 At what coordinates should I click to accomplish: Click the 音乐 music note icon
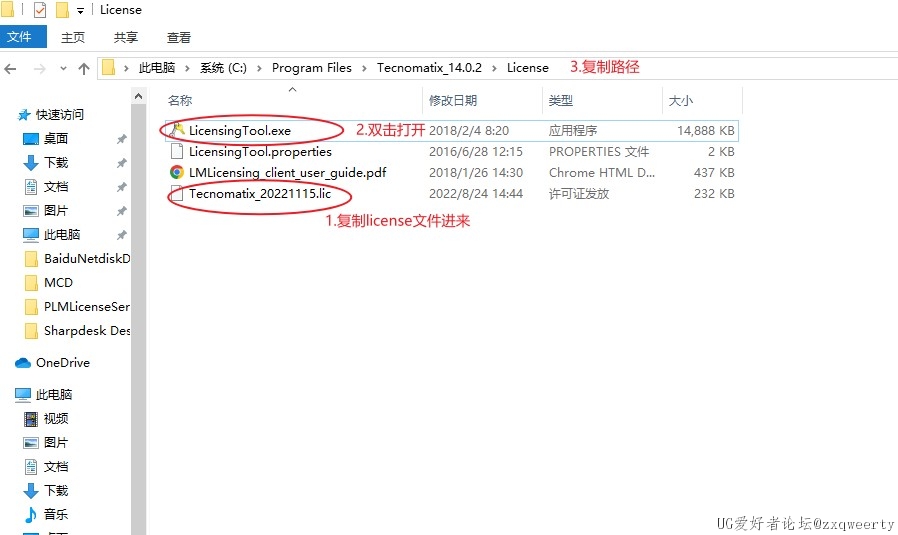click(x=31, y=515)
